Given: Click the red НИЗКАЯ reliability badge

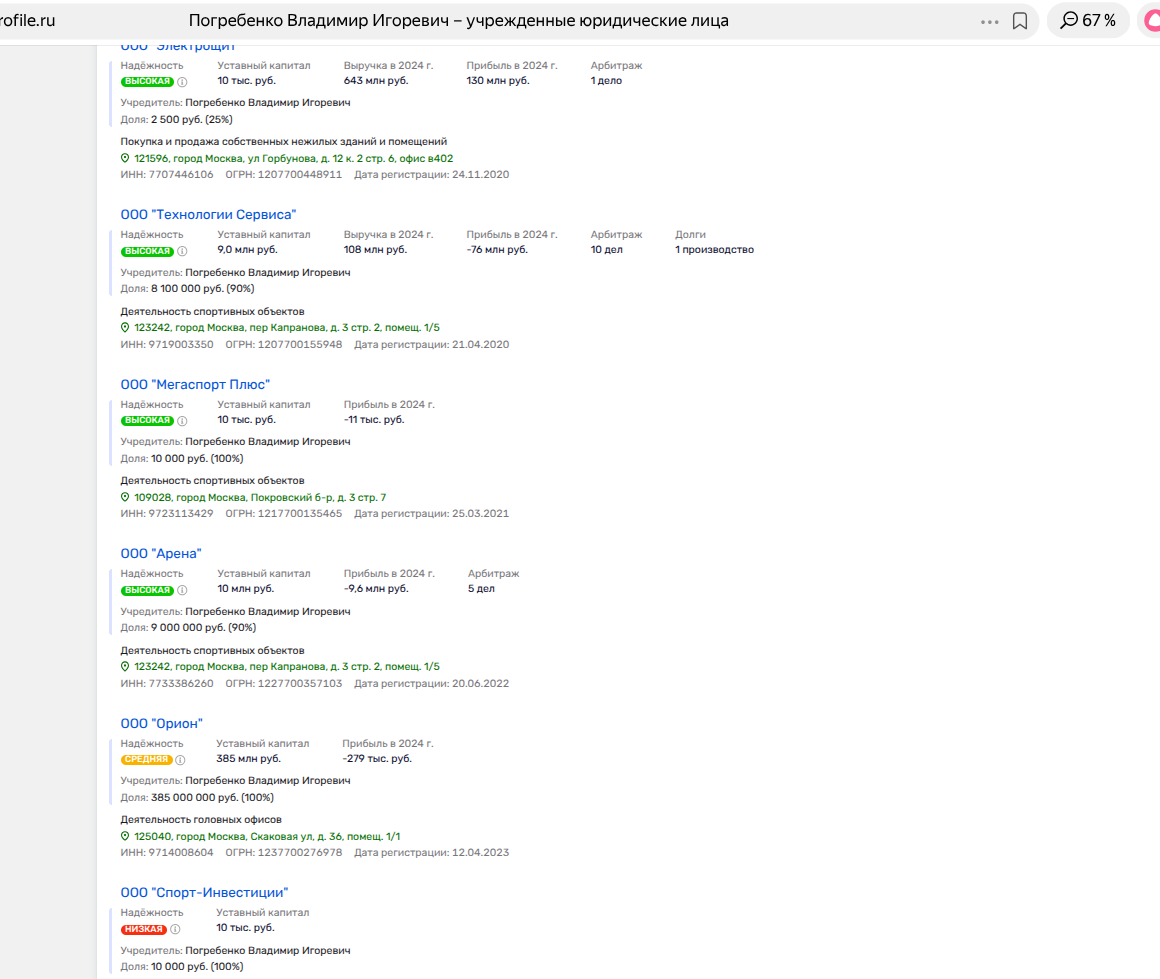Looking at the screenshot, I should (143, 929).
